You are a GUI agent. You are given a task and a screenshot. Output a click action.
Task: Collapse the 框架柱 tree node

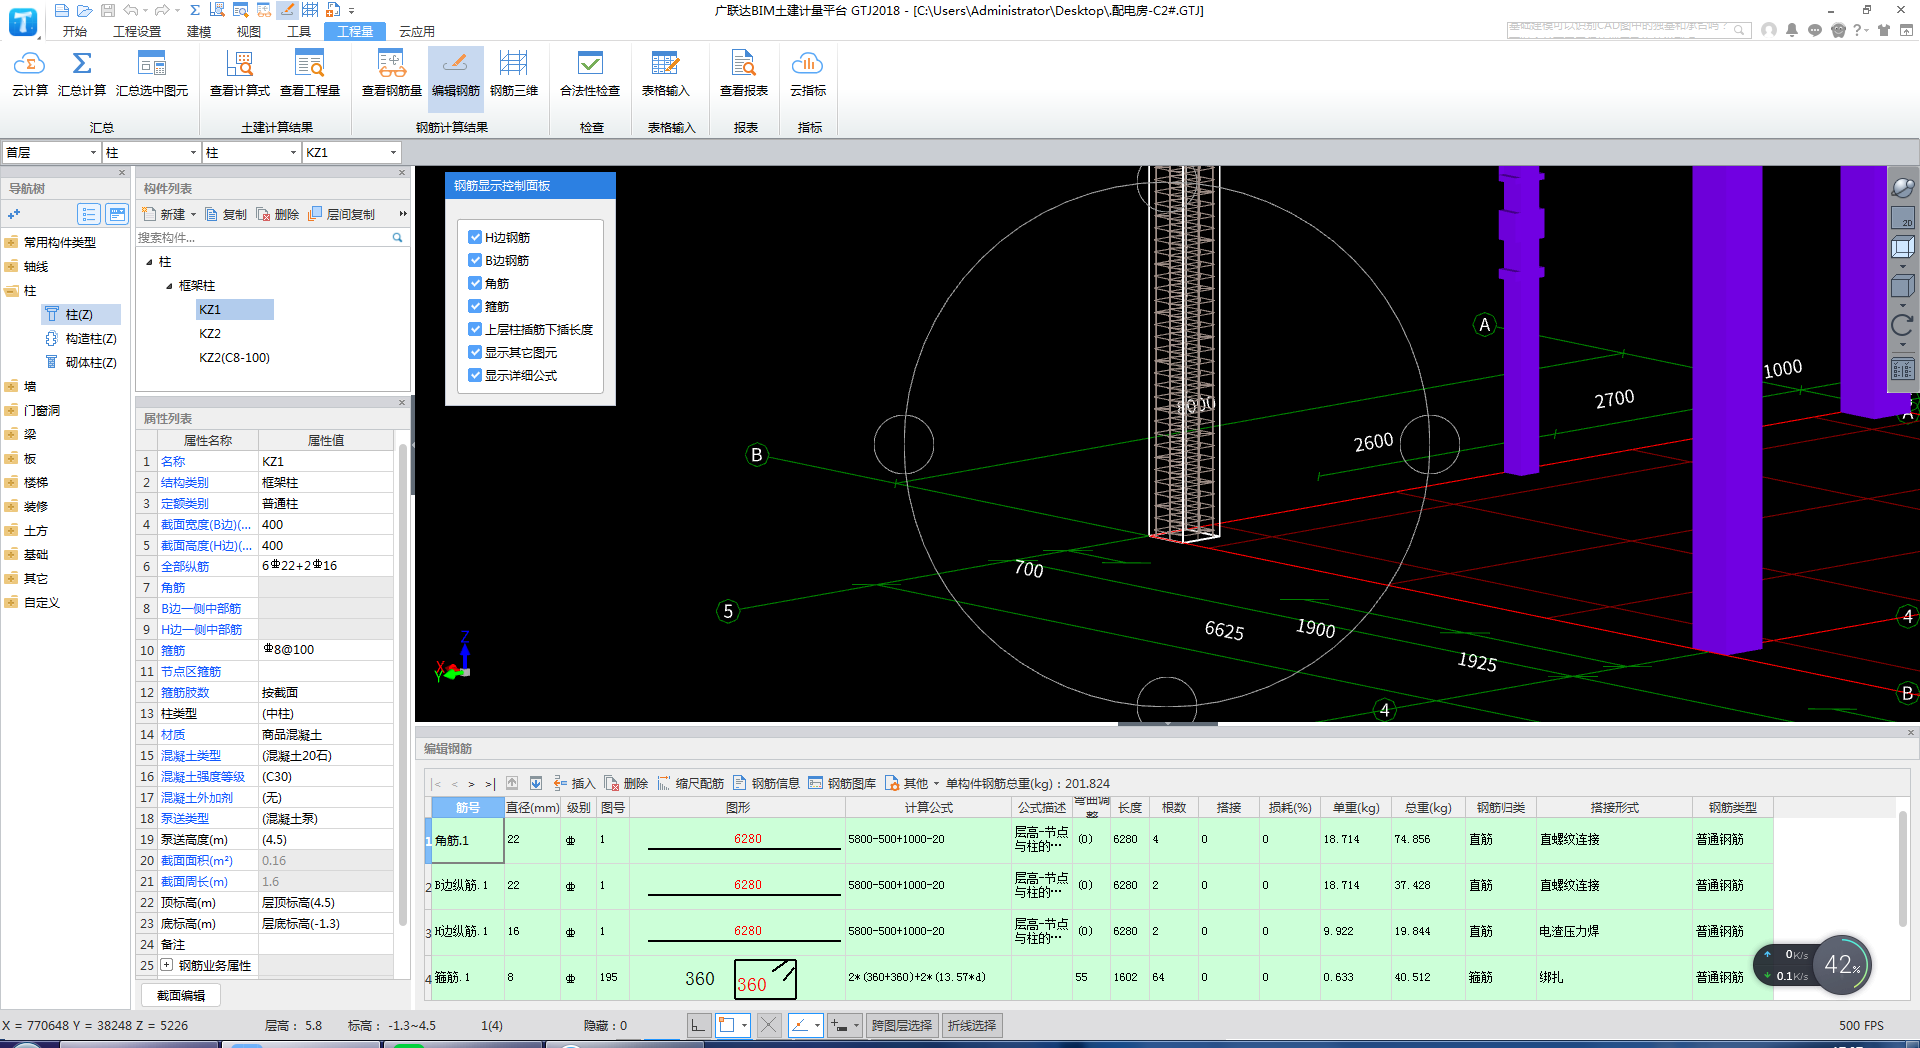click(x=169, y=286)
